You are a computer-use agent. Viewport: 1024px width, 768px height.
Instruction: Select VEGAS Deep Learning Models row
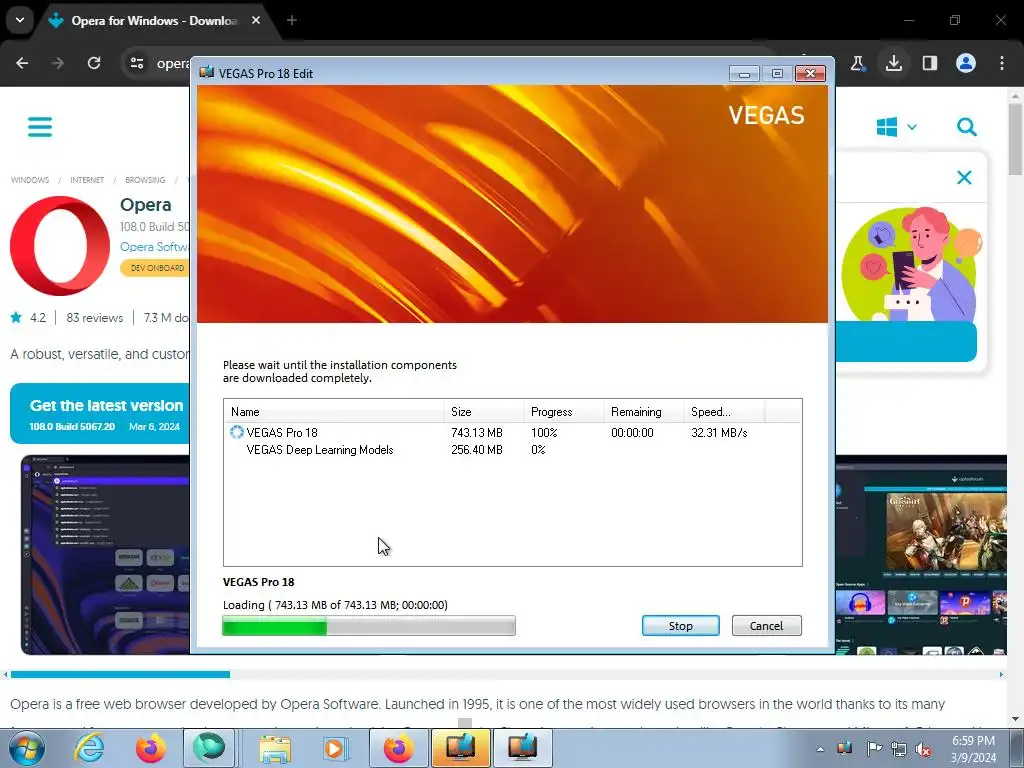(x=513, y=449)
